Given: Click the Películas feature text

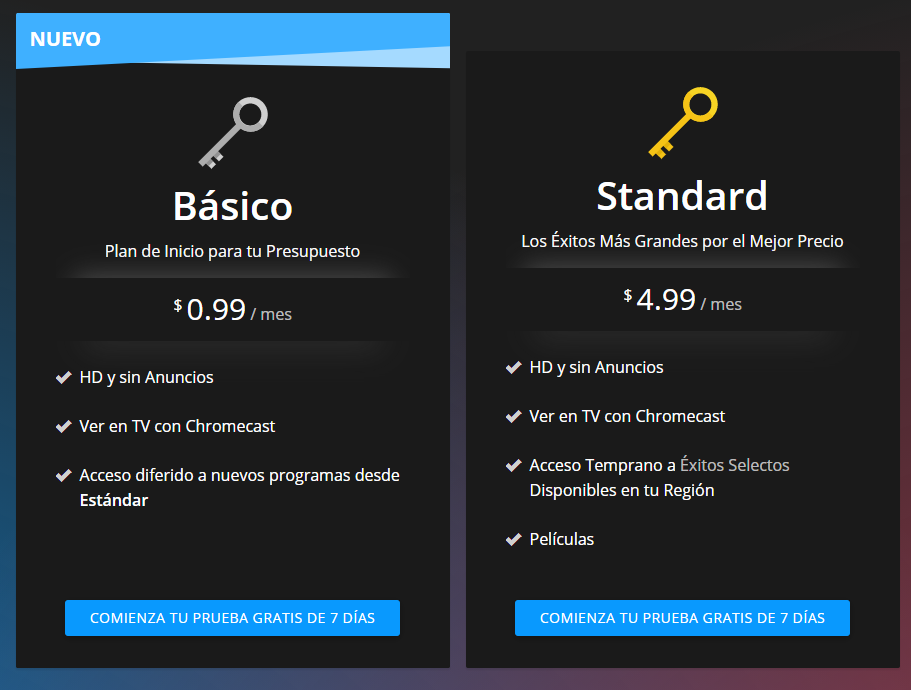Looking at the screenshot, I should pyautogui.click(x=561, y=539).
